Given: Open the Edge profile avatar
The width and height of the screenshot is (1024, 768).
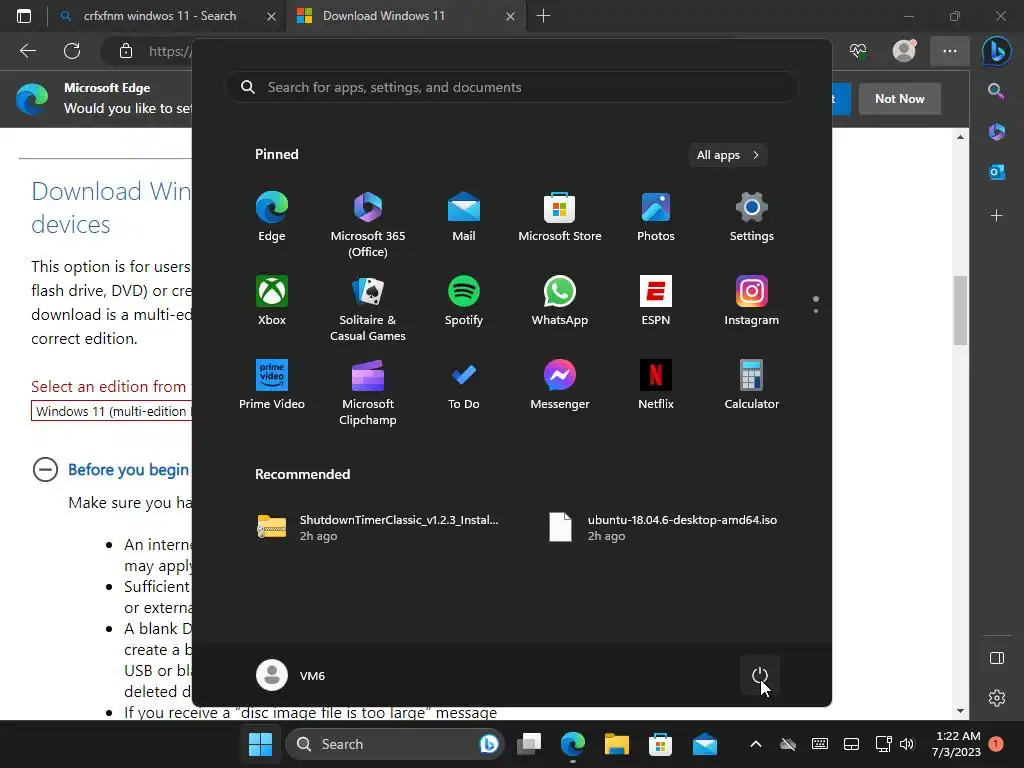Looking at the screenshot, I should tap(904, 51).
